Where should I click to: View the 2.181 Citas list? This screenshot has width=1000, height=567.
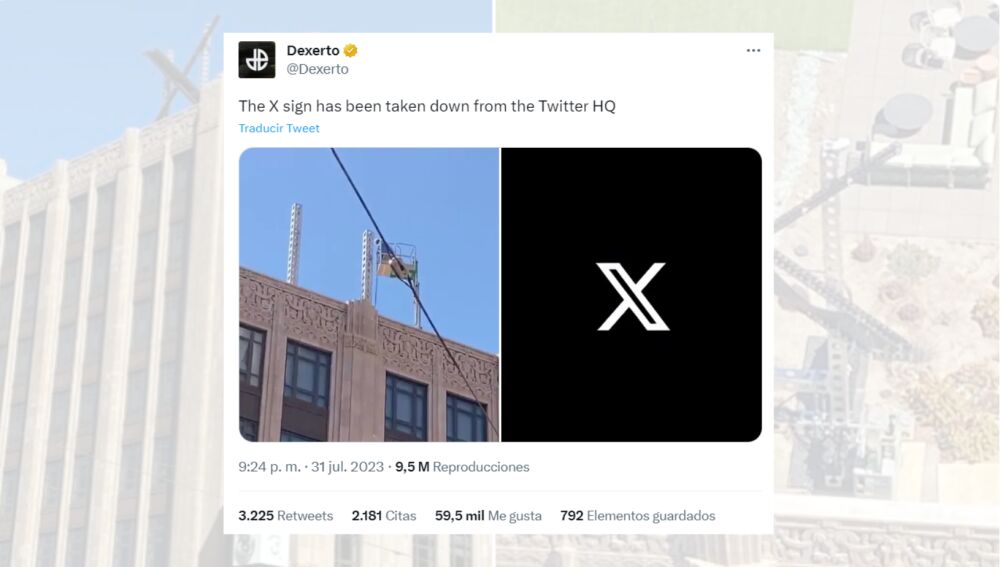click(x=384, y=515)
